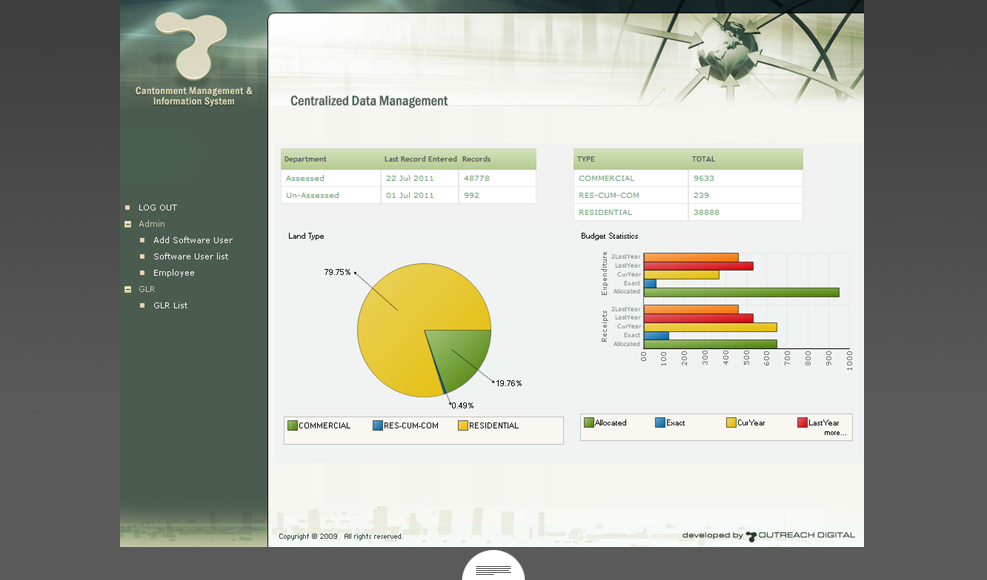Click the blue RES-CUM-COM legend swatch
The height and width of the screenshot is (580, 987).
[378, 425]
